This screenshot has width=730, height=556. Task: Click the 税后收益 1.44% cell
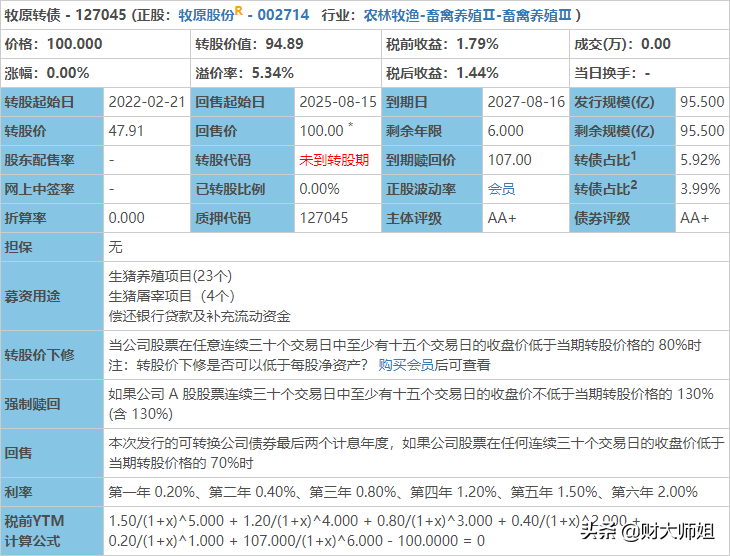click(x=475, y=73)
